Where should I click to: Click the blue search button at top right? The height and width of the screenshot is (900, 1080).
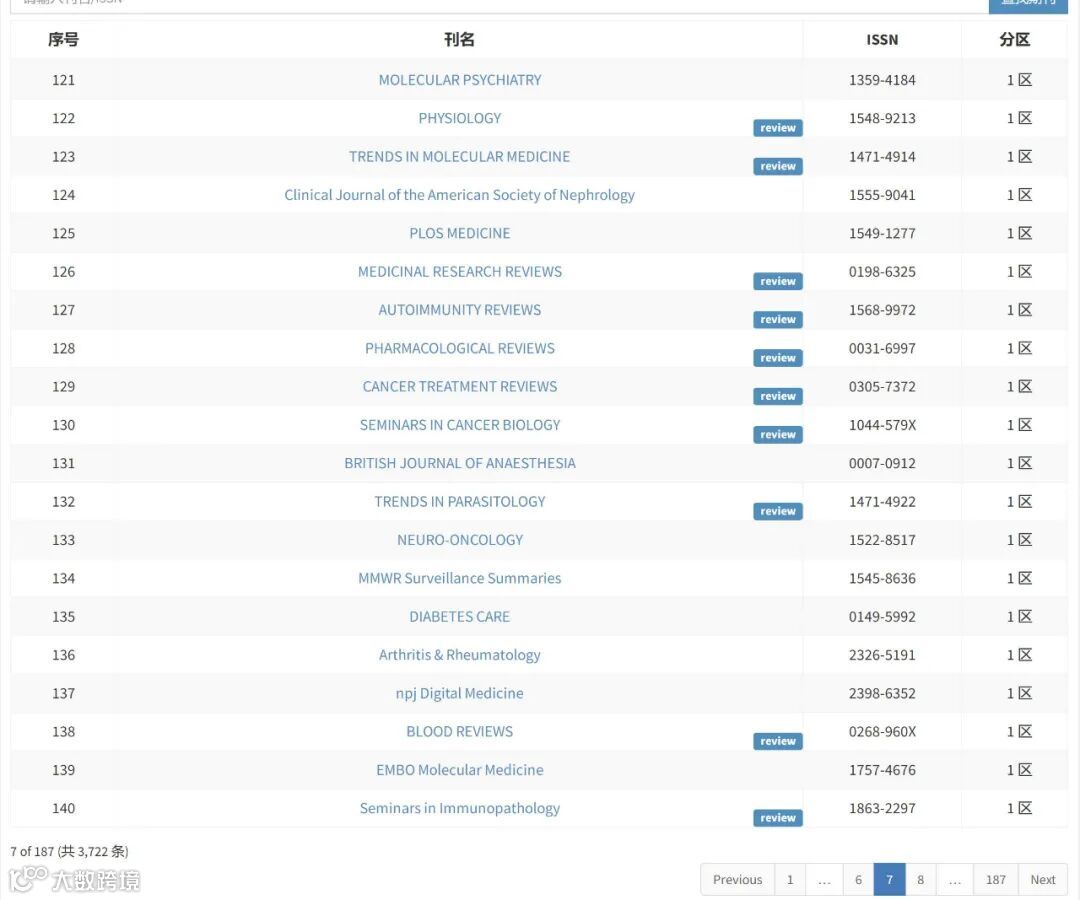pos(1028,6)
